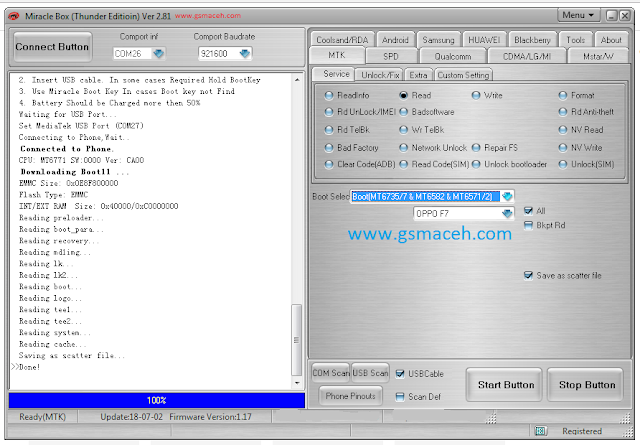Click the log panel scrollbar thumb
Viewport: 640px width, 445px height.
(x=297, y=340)
